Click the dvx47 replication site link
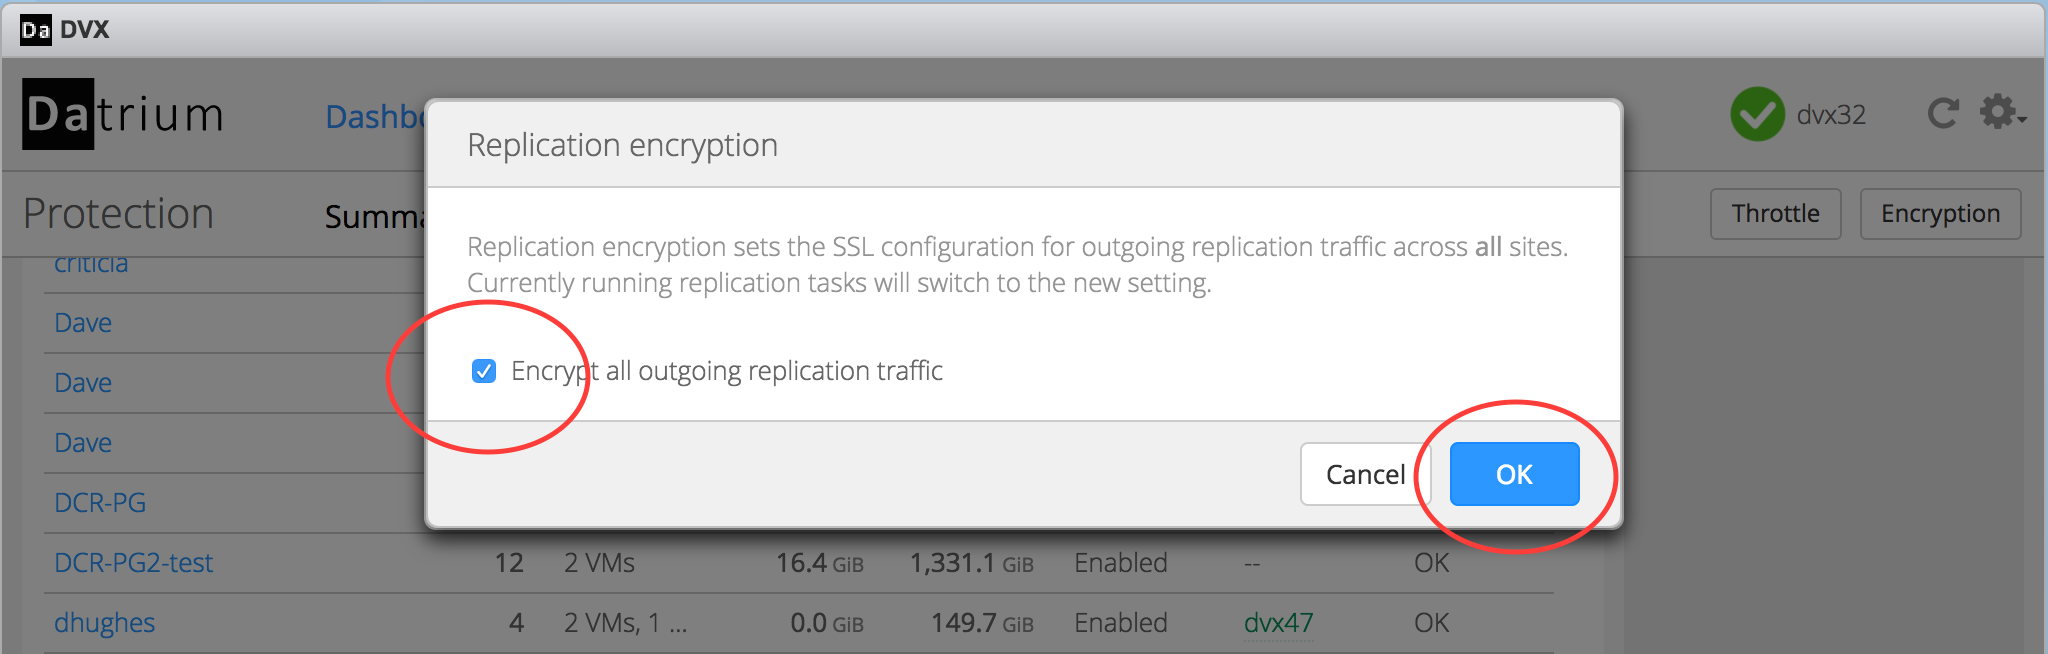This screenshot has width=2048, height=654. coord(1278,623)
